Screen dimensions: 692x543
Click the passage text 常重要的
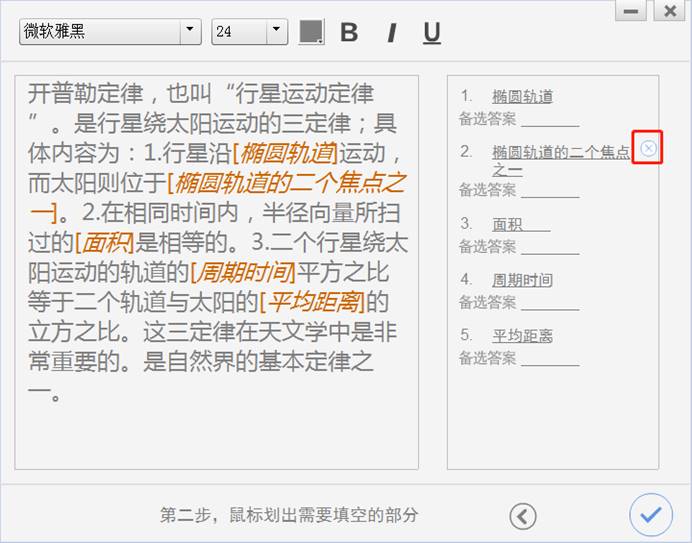pyautogui.click(x=73, y=362)
